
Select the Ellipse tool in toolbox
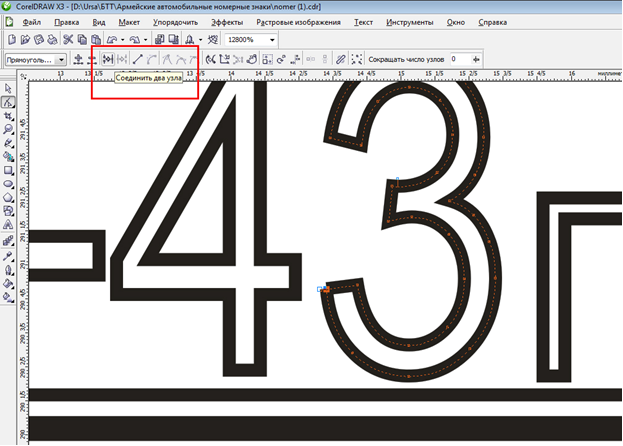tap(8, 184)
